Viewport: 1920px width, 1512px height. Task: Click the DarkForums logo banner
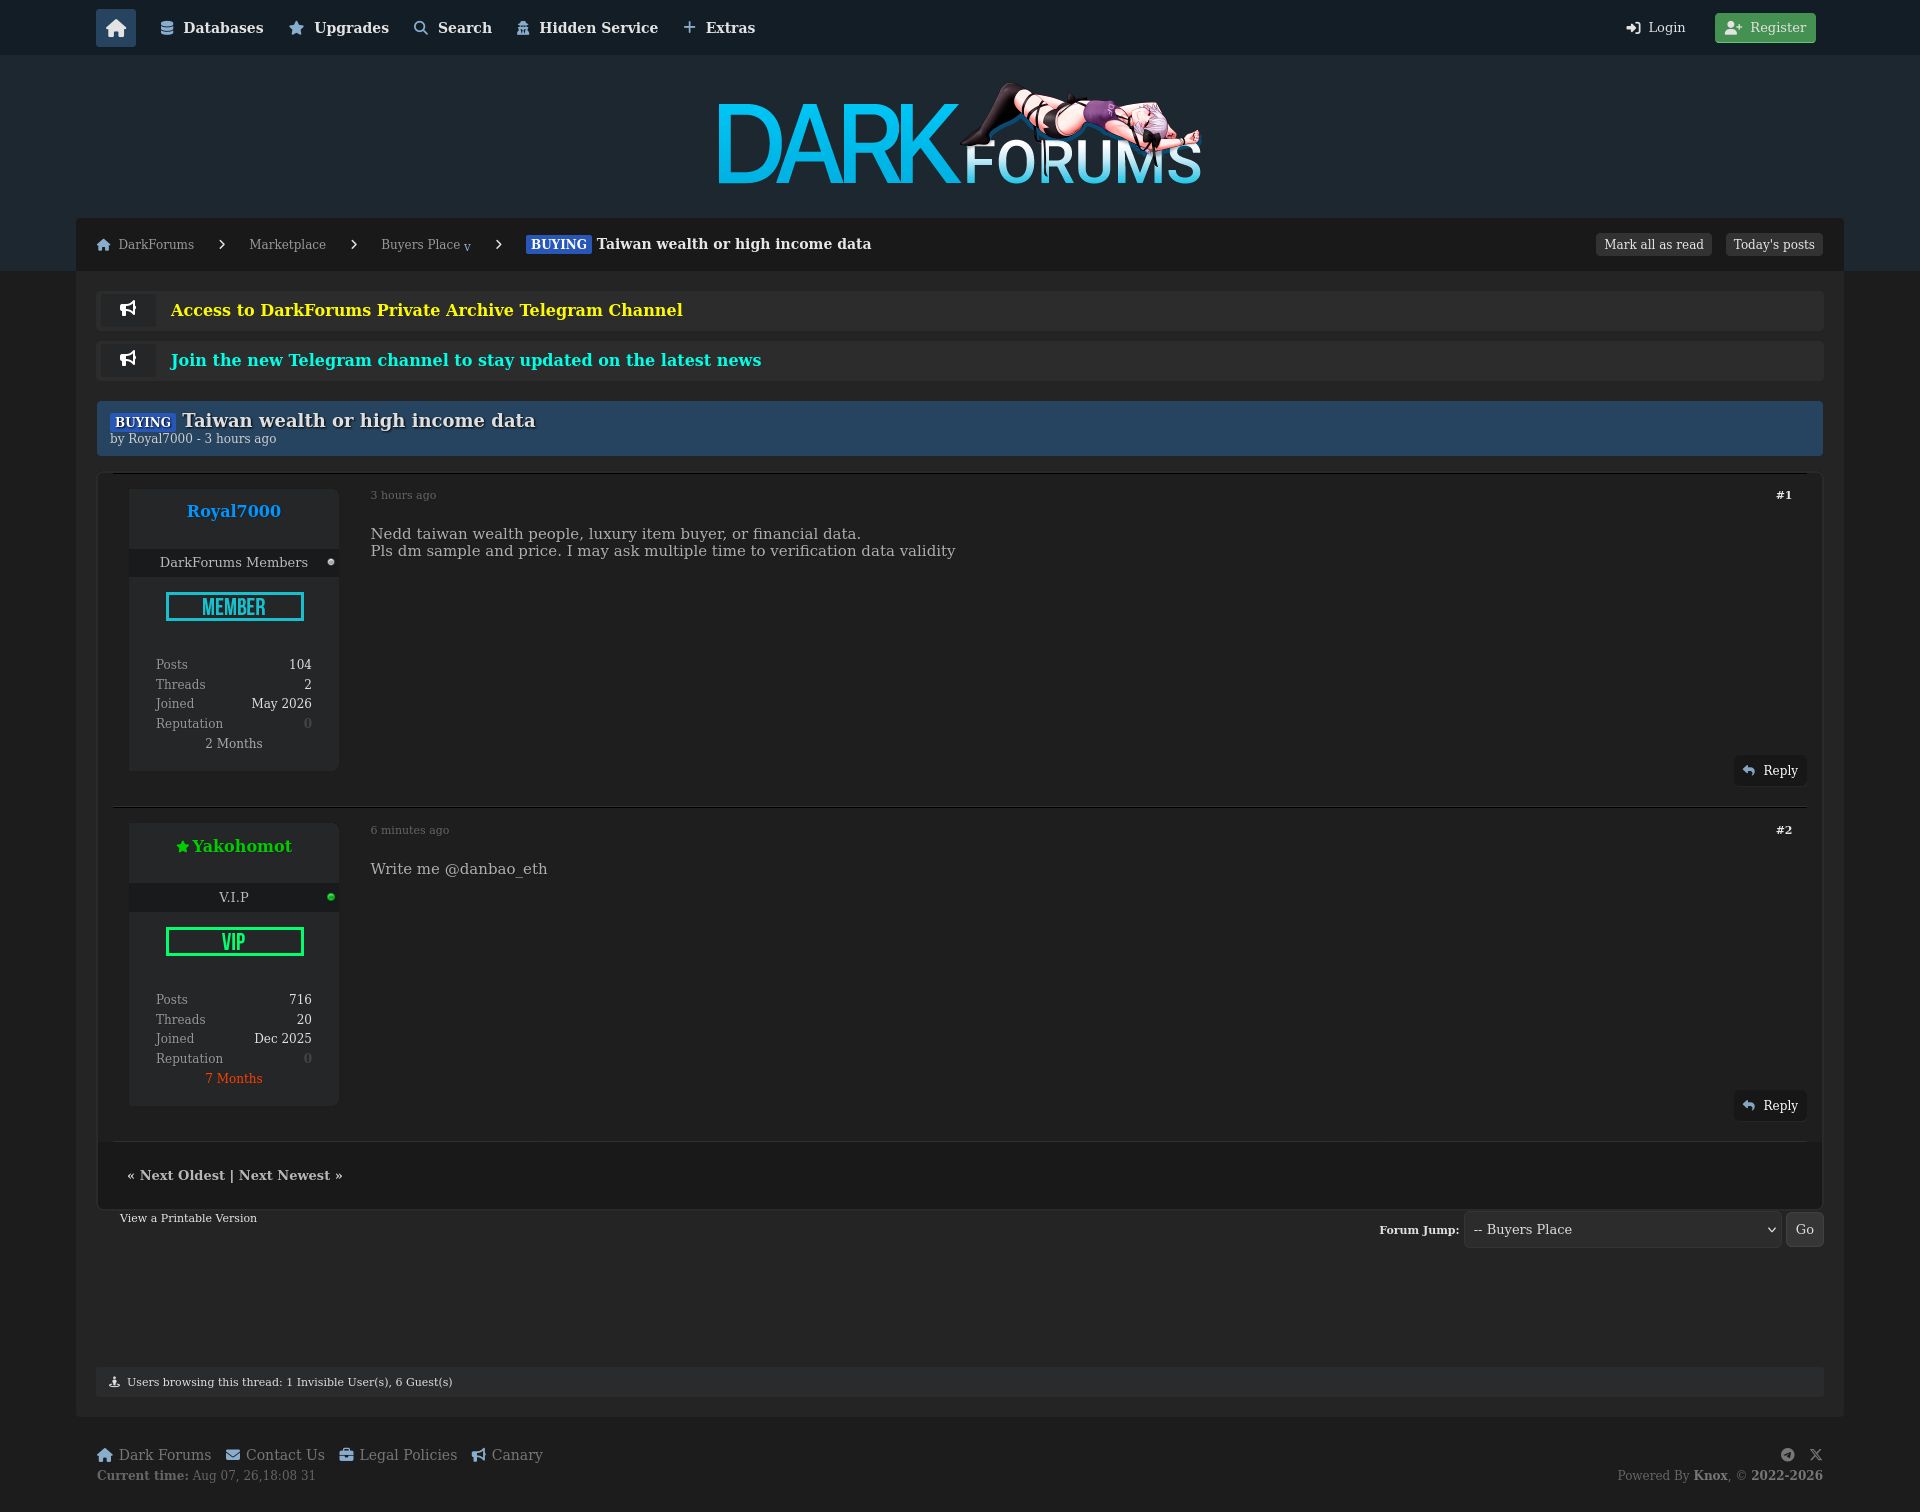[960, 136]
